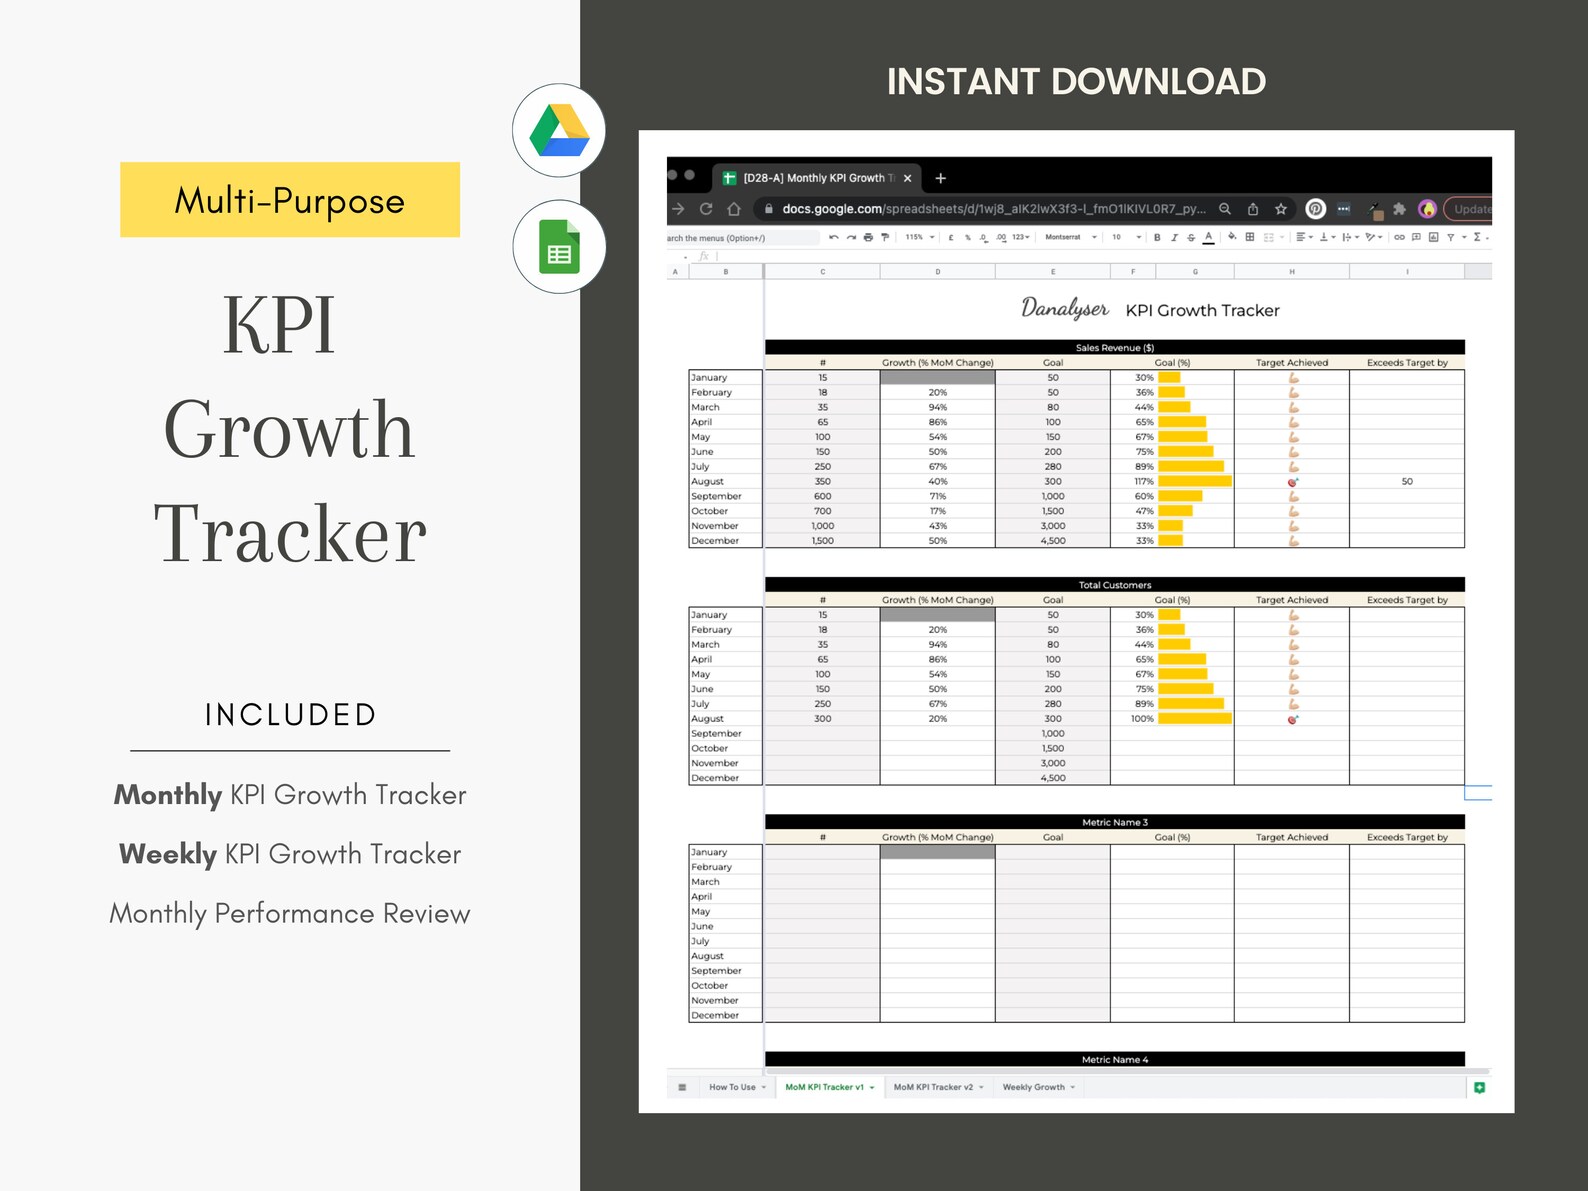
Task: Bookmark page with star icon
Action: [1281, 209]
